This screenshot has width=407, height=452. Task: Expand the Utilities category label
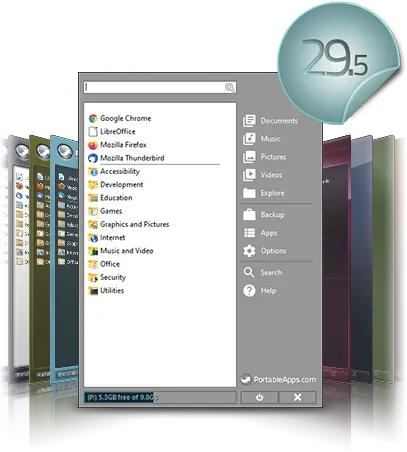pyautogui.click(x=112, y=291)
